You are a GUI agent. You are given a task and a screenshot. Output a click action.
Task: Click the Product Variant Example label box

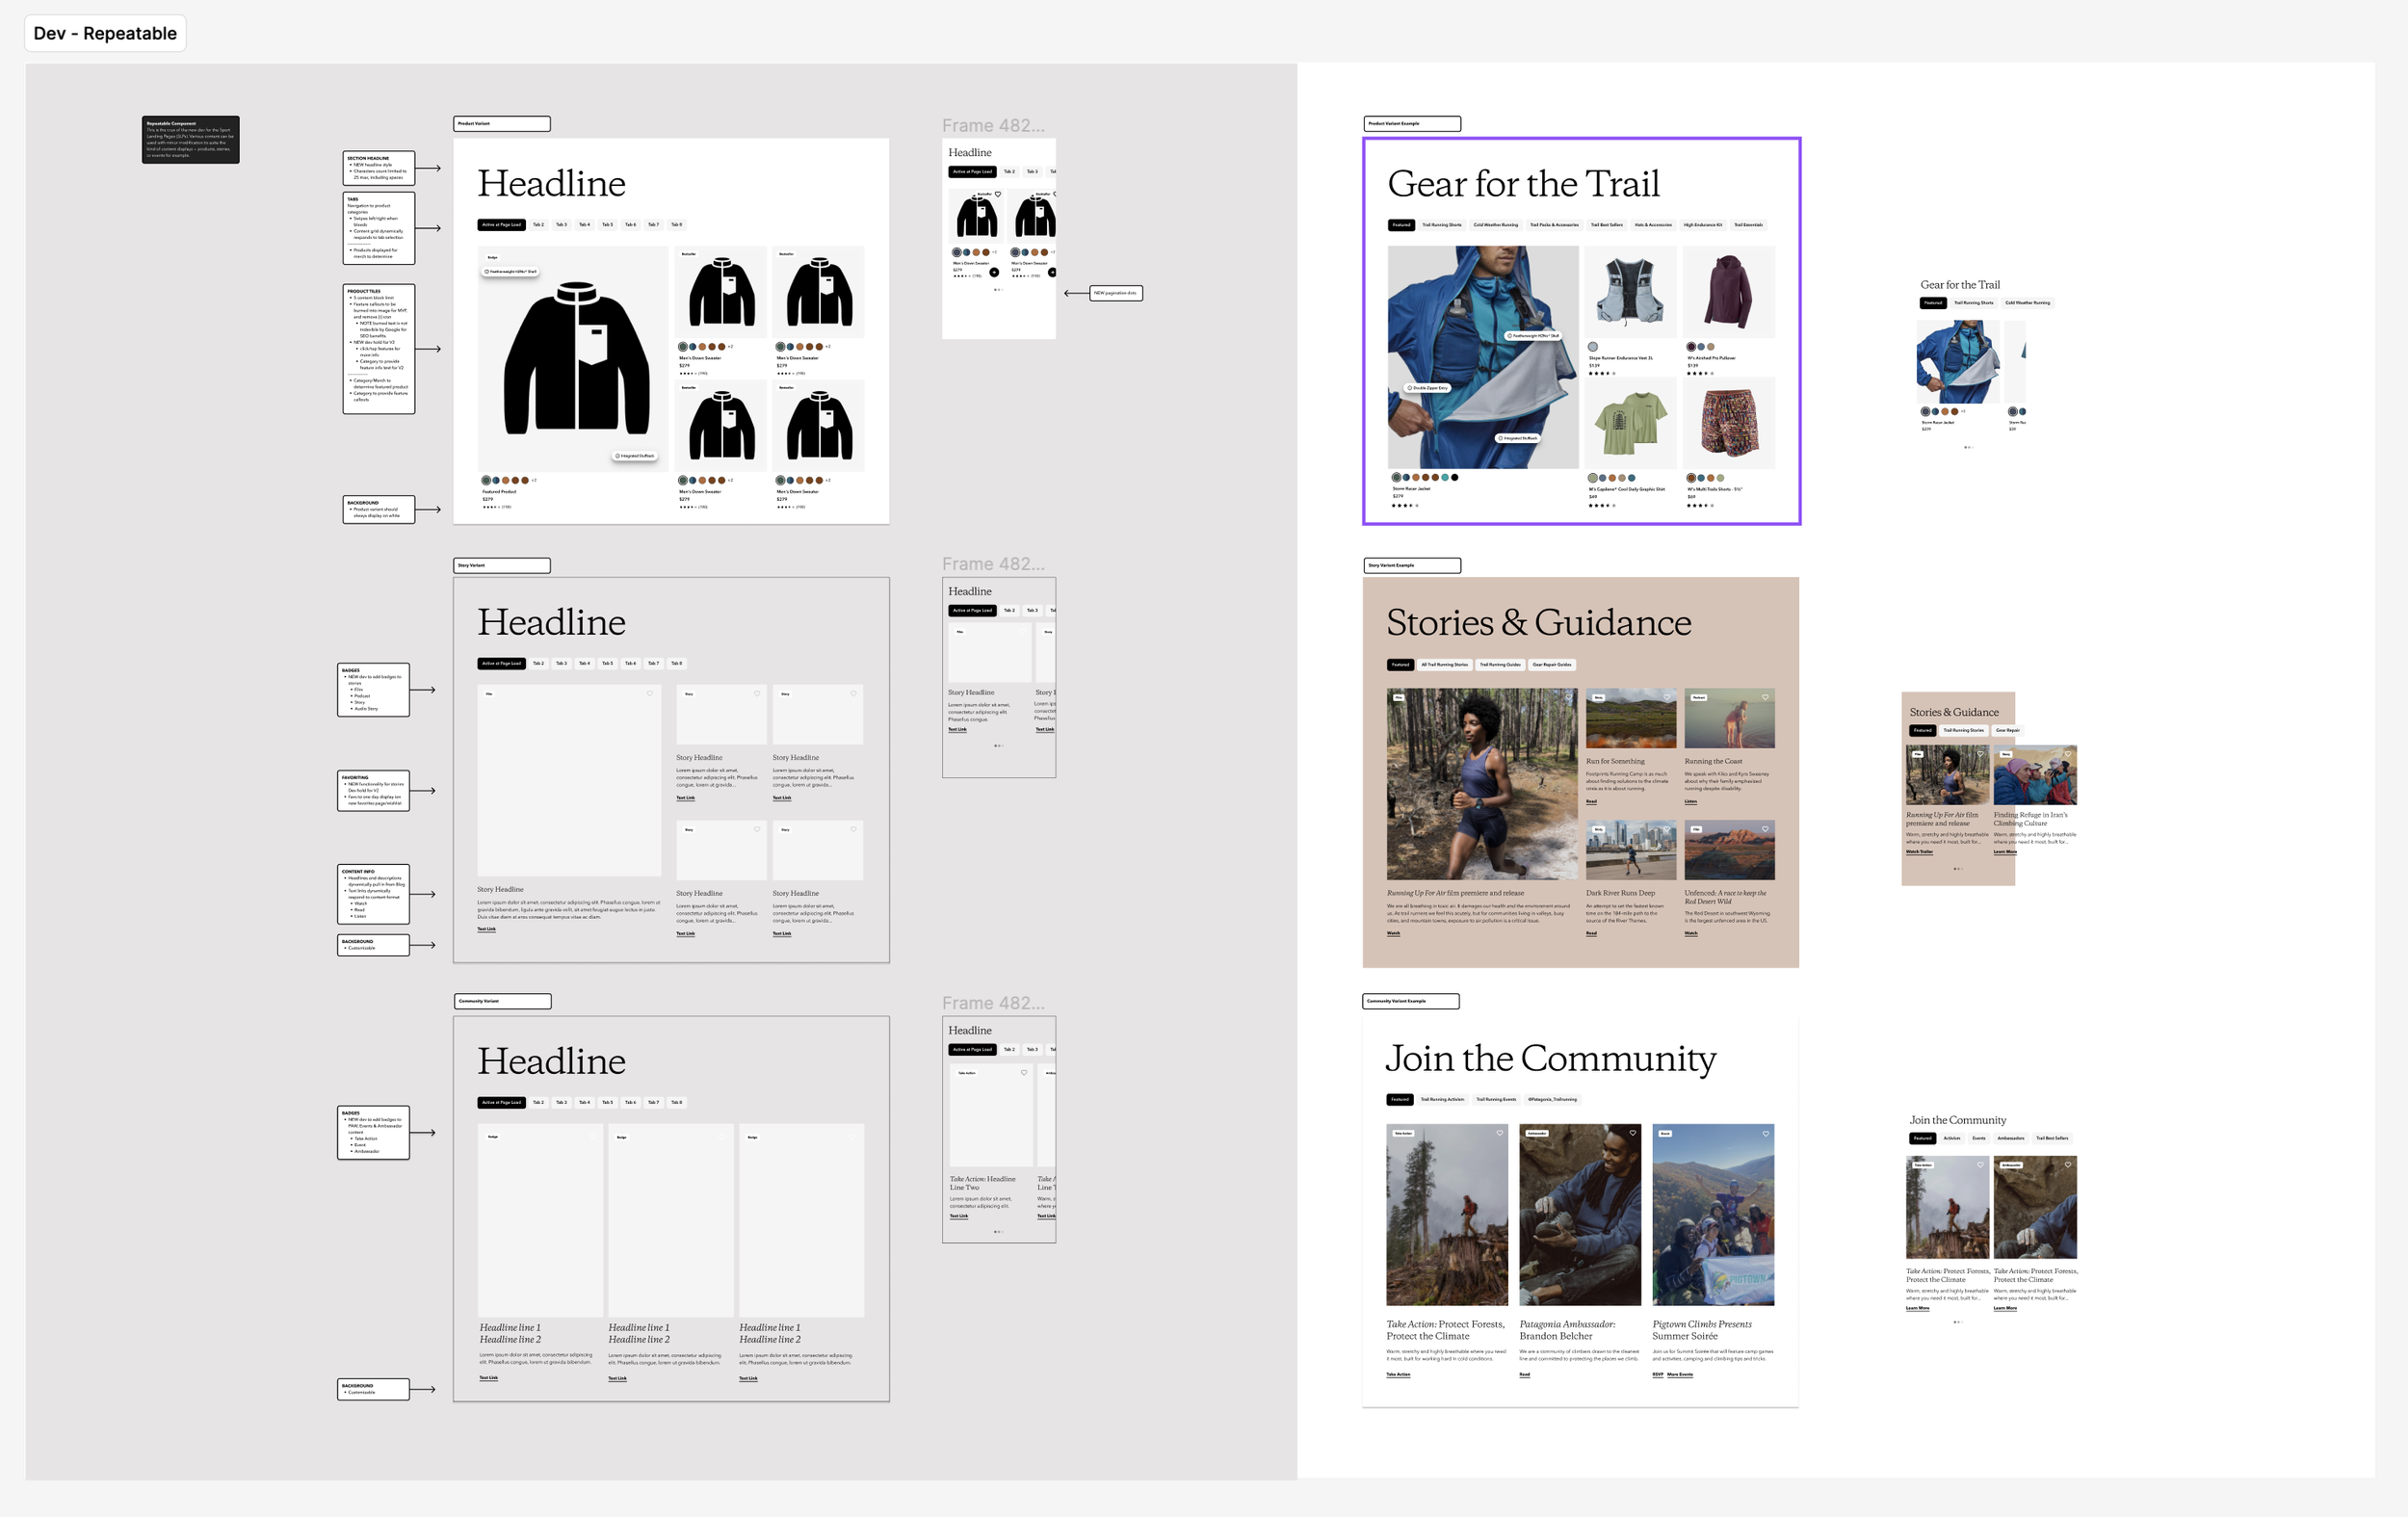coord(1411,124)
